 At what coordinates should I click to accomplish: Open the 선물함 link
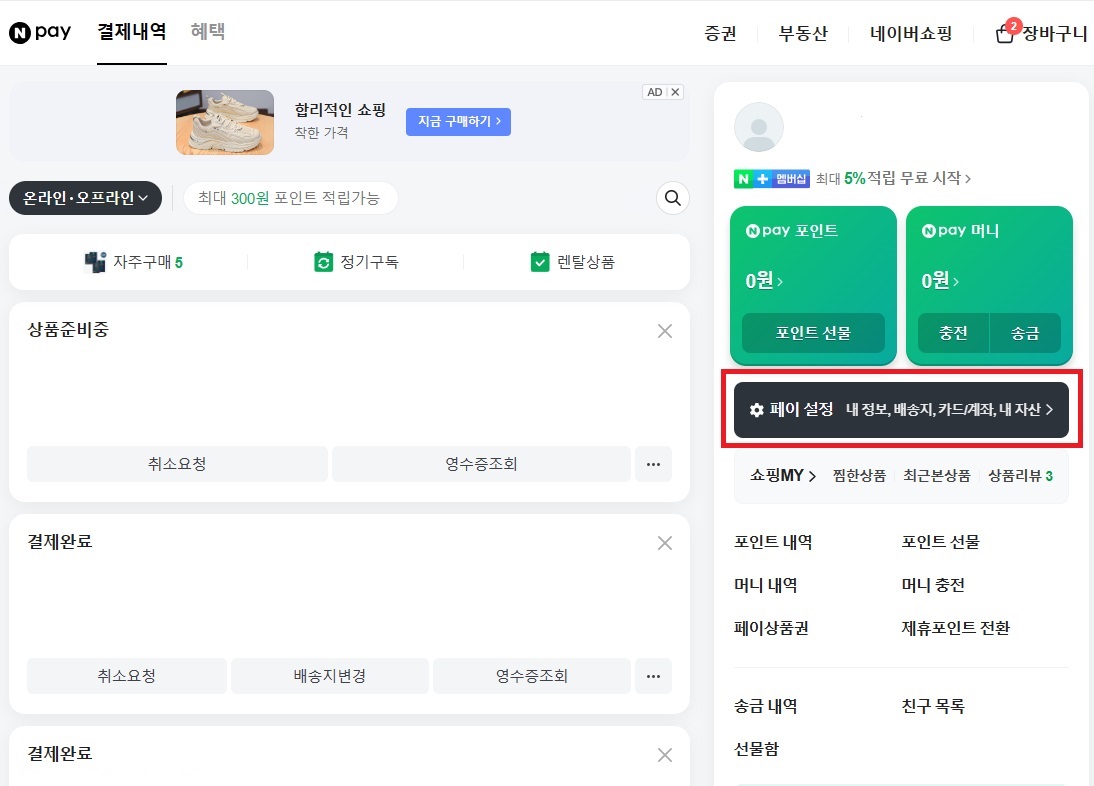coord(756,749)
